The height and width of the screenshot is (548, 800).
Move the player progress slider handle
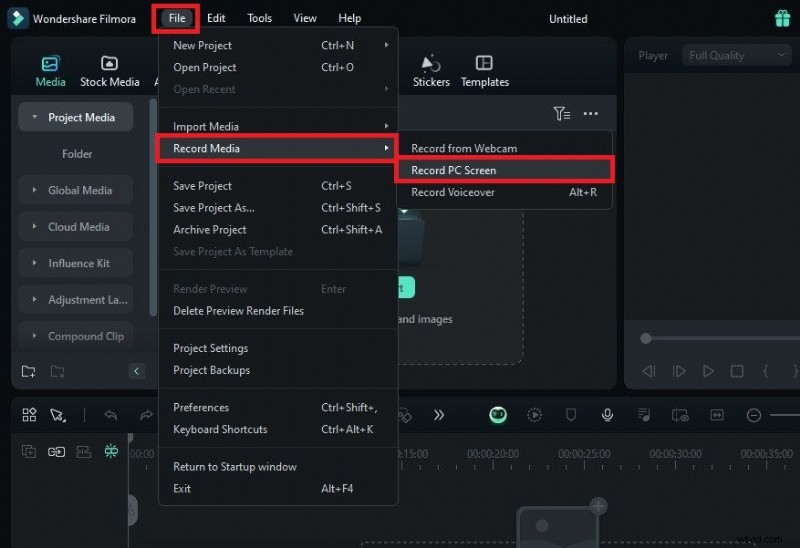(645, 338)
